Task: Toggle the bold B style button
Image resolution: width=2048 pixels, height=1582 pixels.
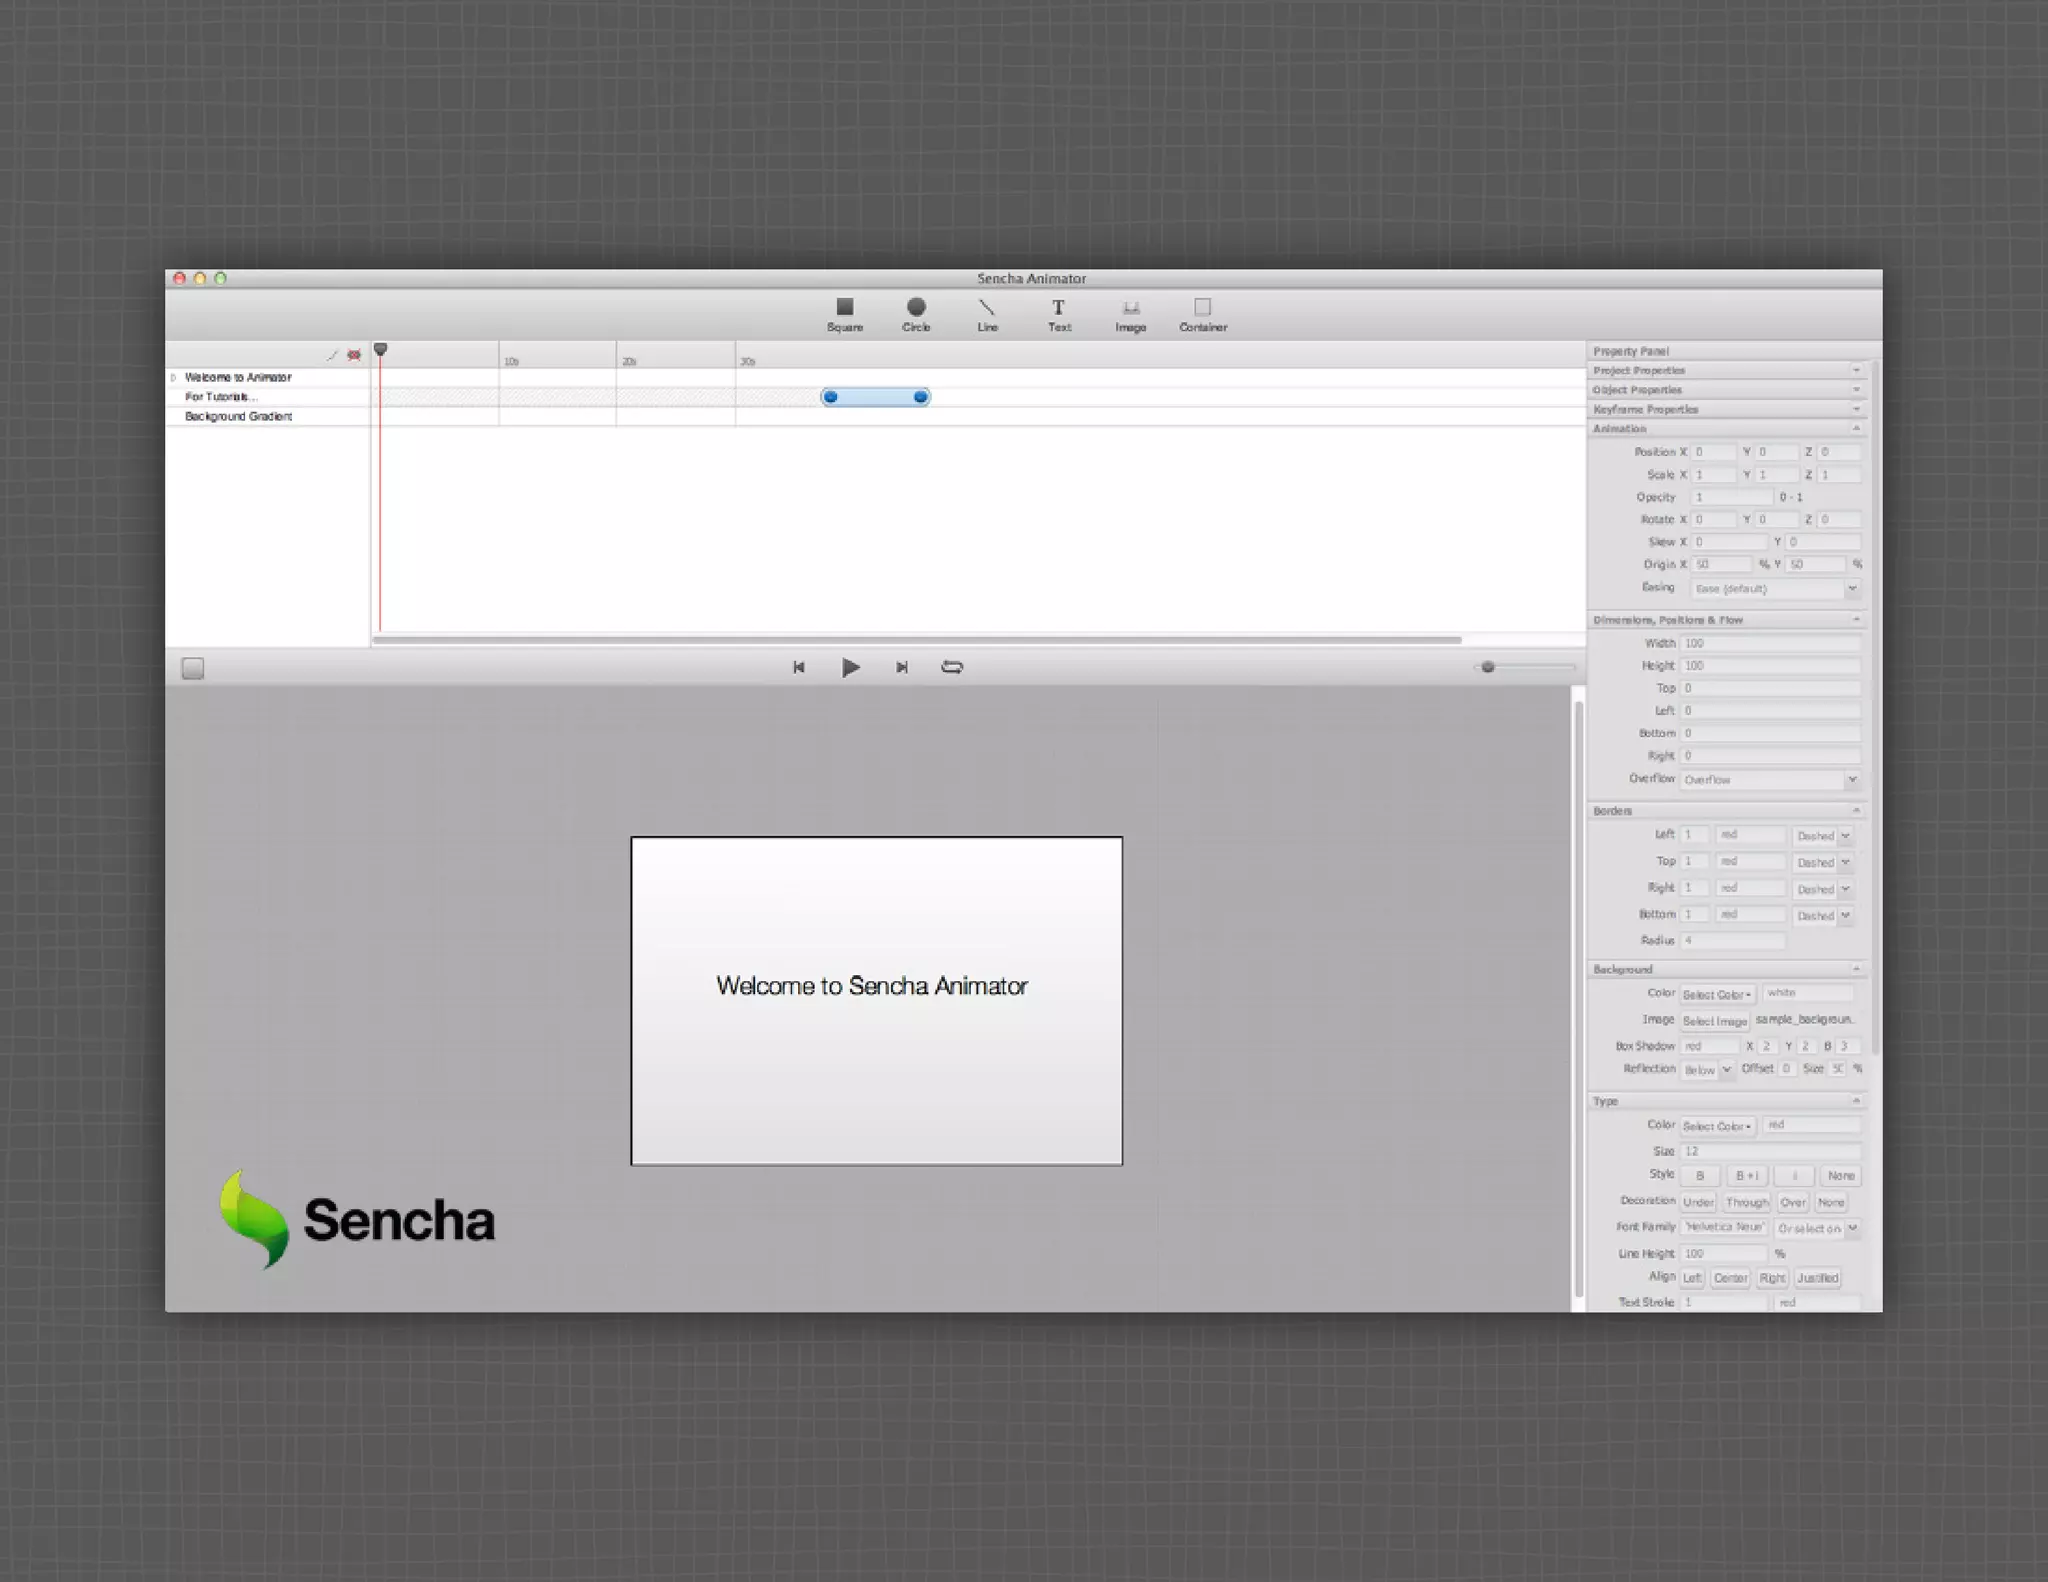Action: point(1699,1176)
